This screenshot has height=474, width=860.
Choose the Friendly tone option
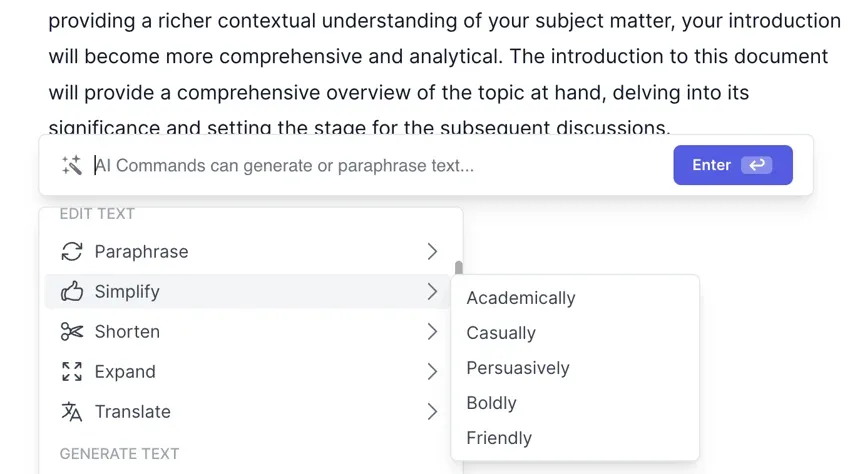[x=499, y=438]
